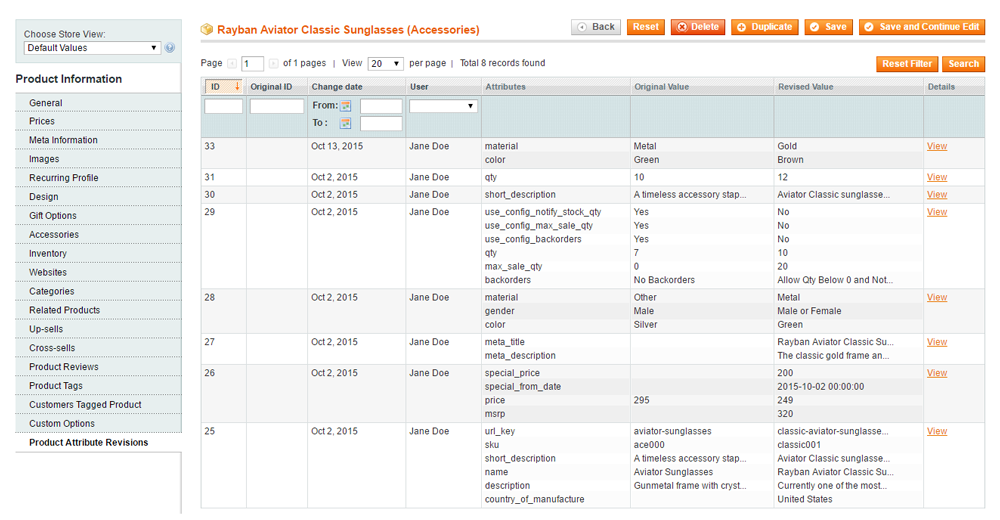
Task: Switch to the Meta Information tab
Action: pos(63,140)
